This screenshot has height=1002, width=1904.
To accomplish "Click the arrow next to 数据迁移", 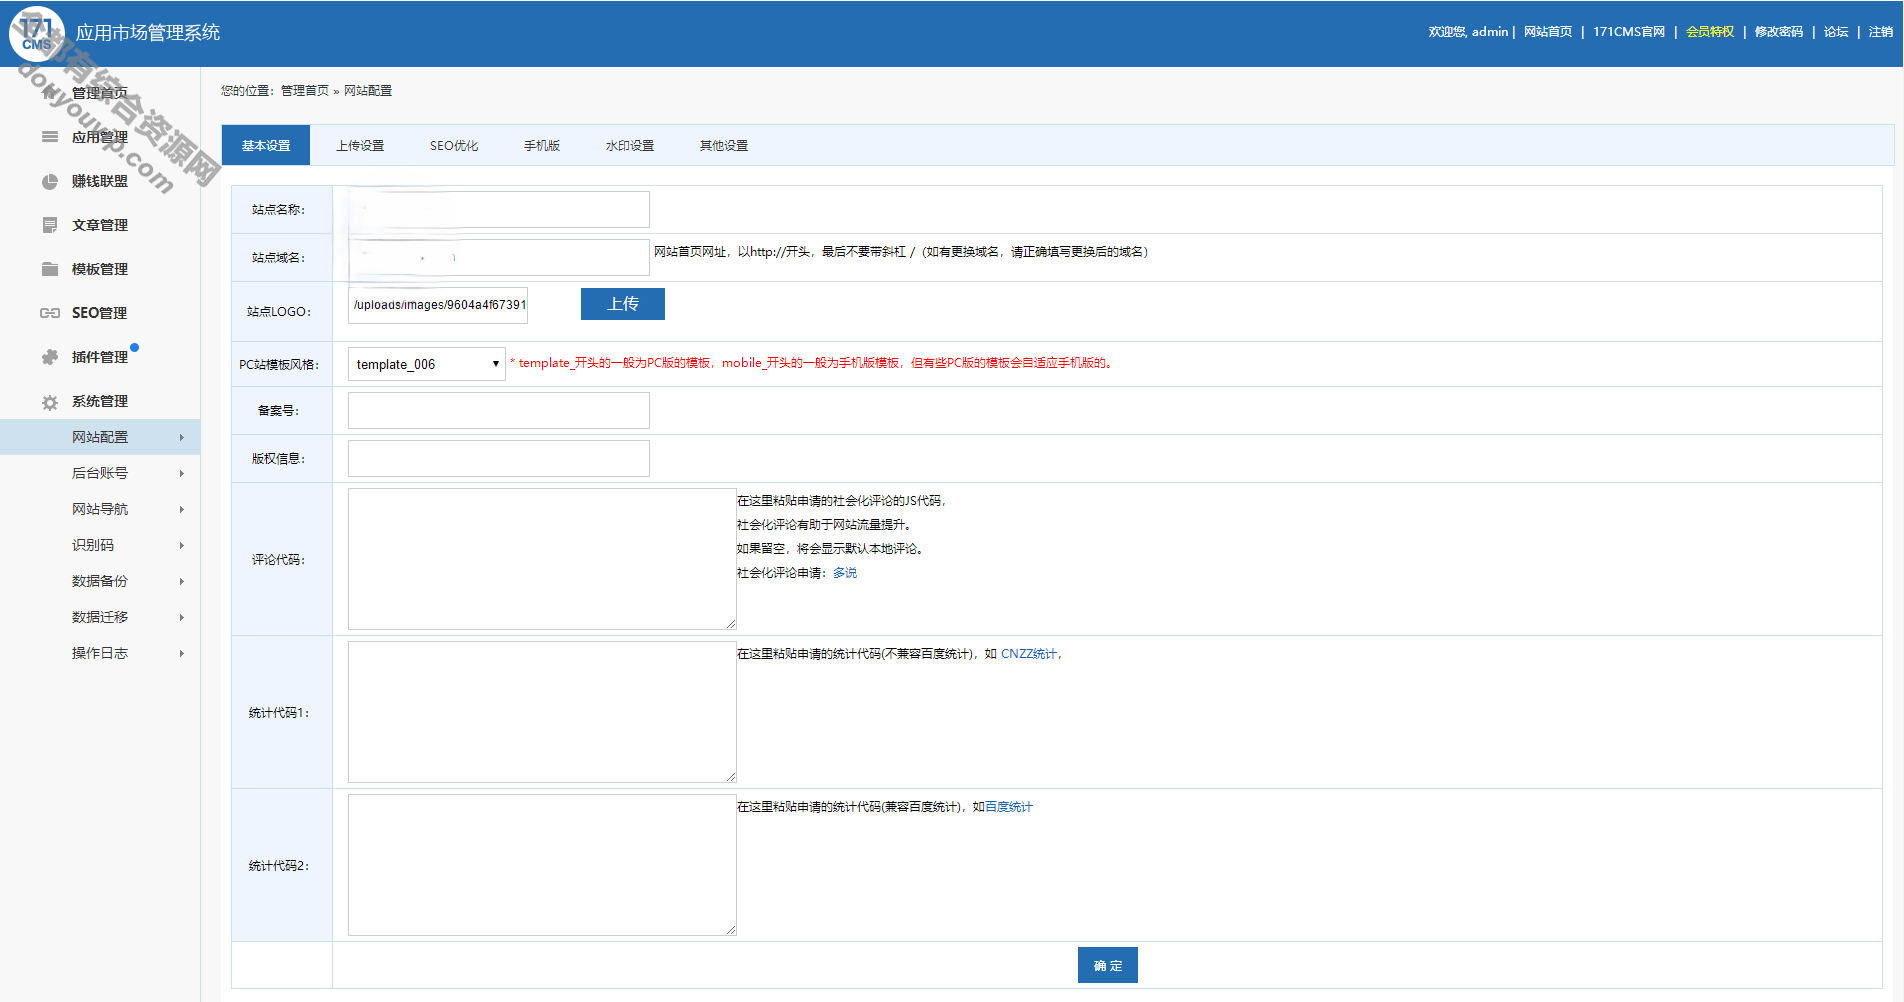I will click(182, 617).
